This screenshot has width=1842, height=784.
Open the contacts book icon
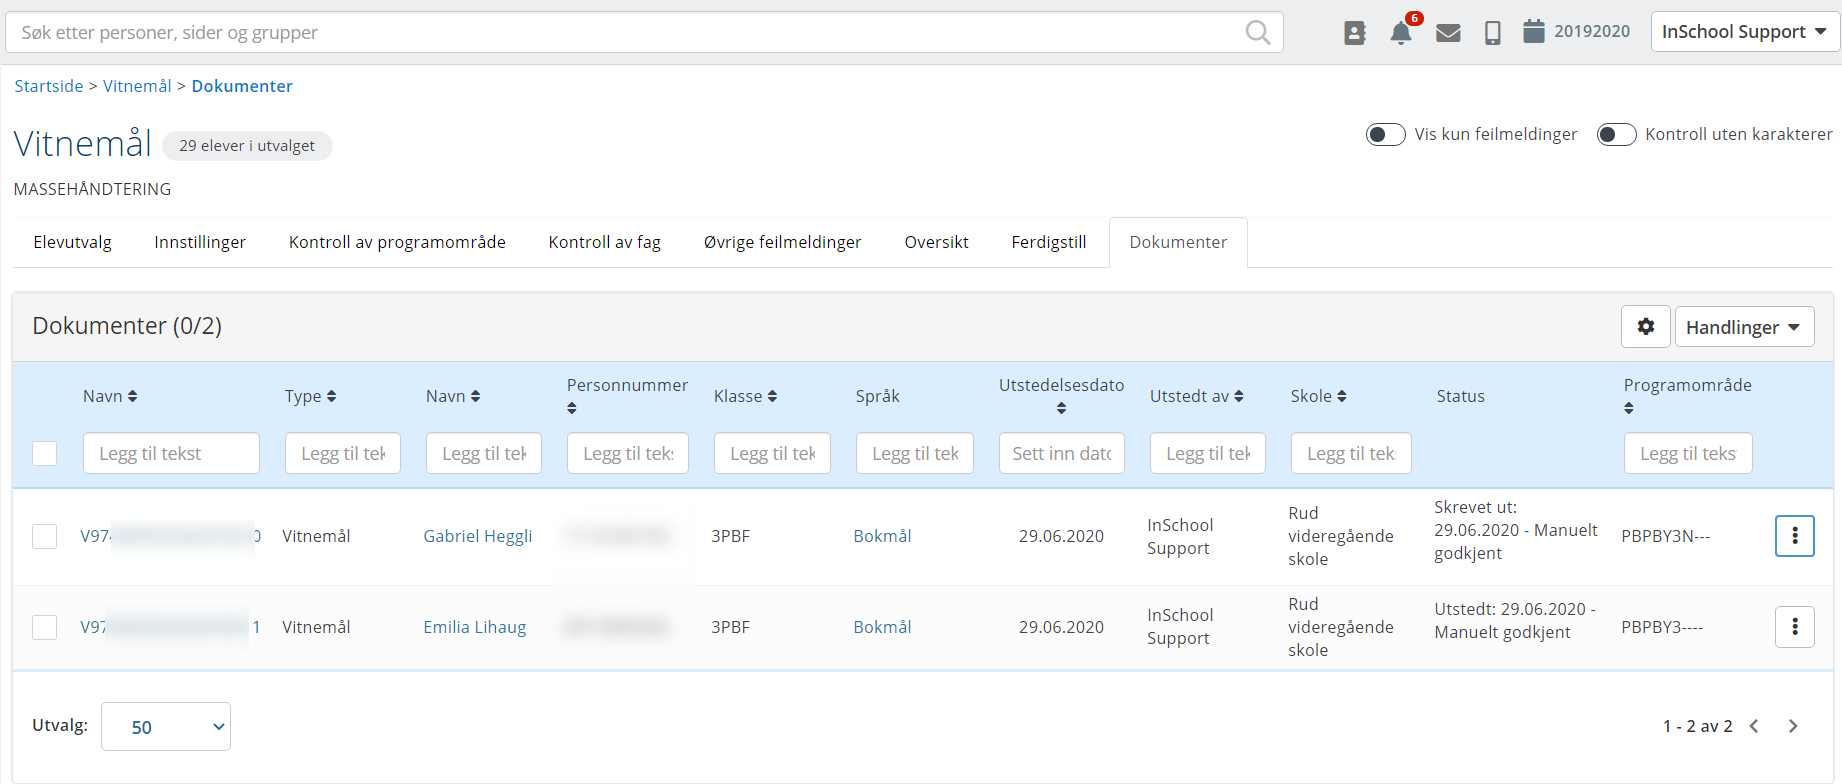[x=1355, y=33]
